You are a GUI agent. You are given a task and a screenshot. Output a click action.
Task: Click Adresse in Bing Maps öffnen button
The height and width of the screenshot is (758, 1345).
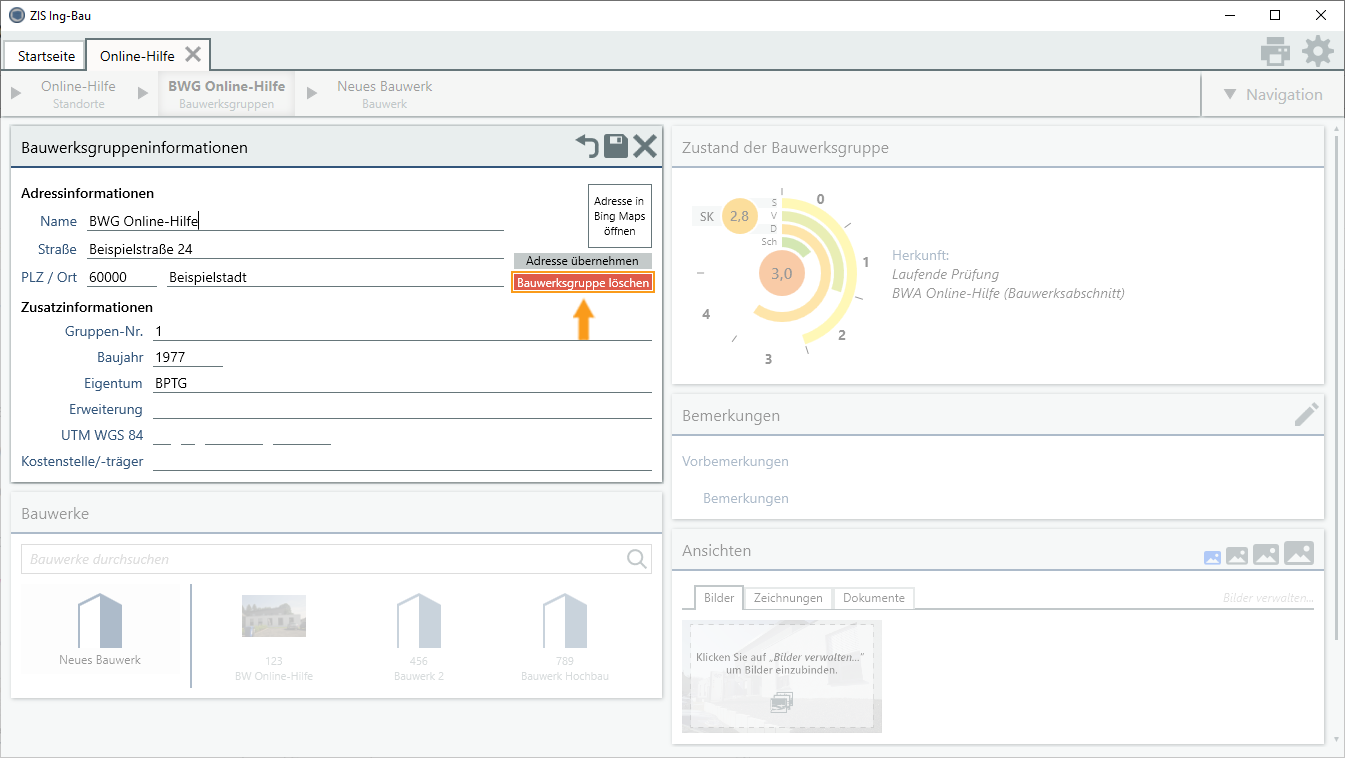tap(619, 216)
